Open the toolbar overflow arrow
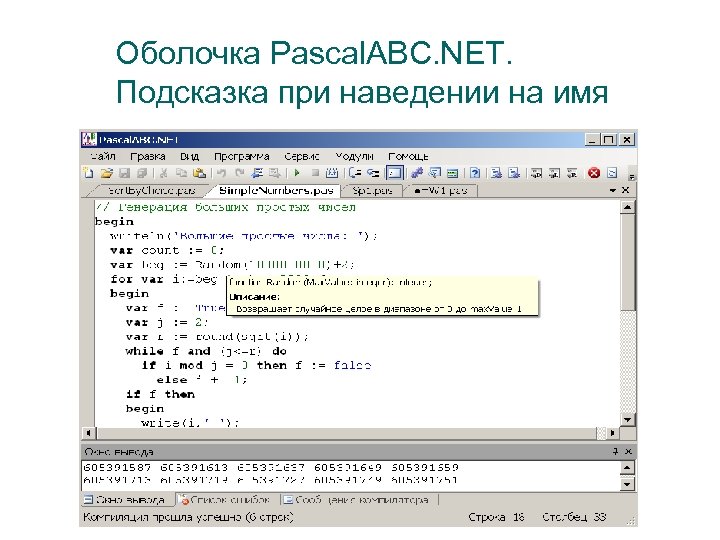 tap(632, 176)
